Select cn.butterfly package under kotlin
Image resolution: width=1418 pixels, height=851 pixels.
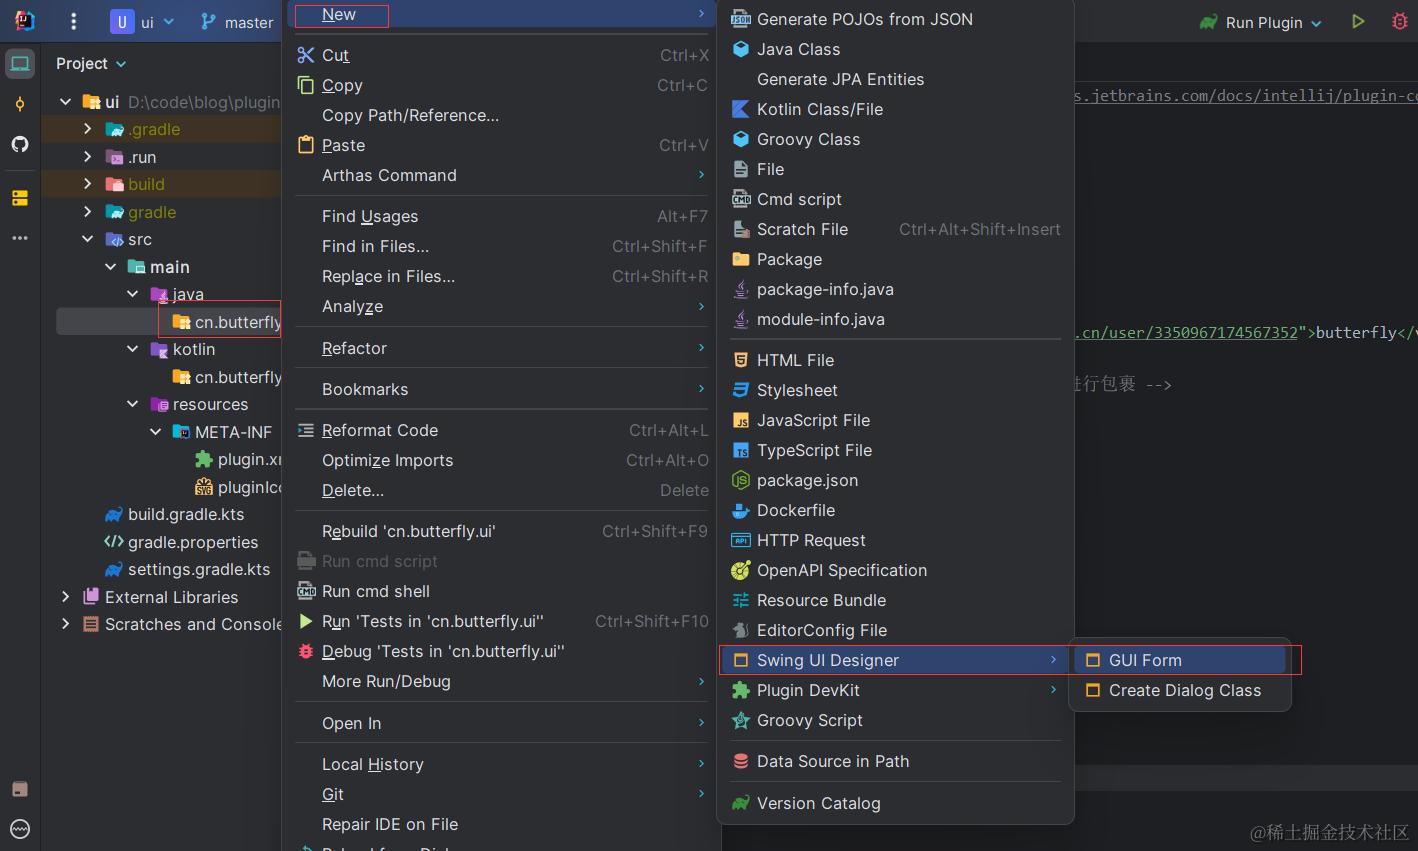227,377
